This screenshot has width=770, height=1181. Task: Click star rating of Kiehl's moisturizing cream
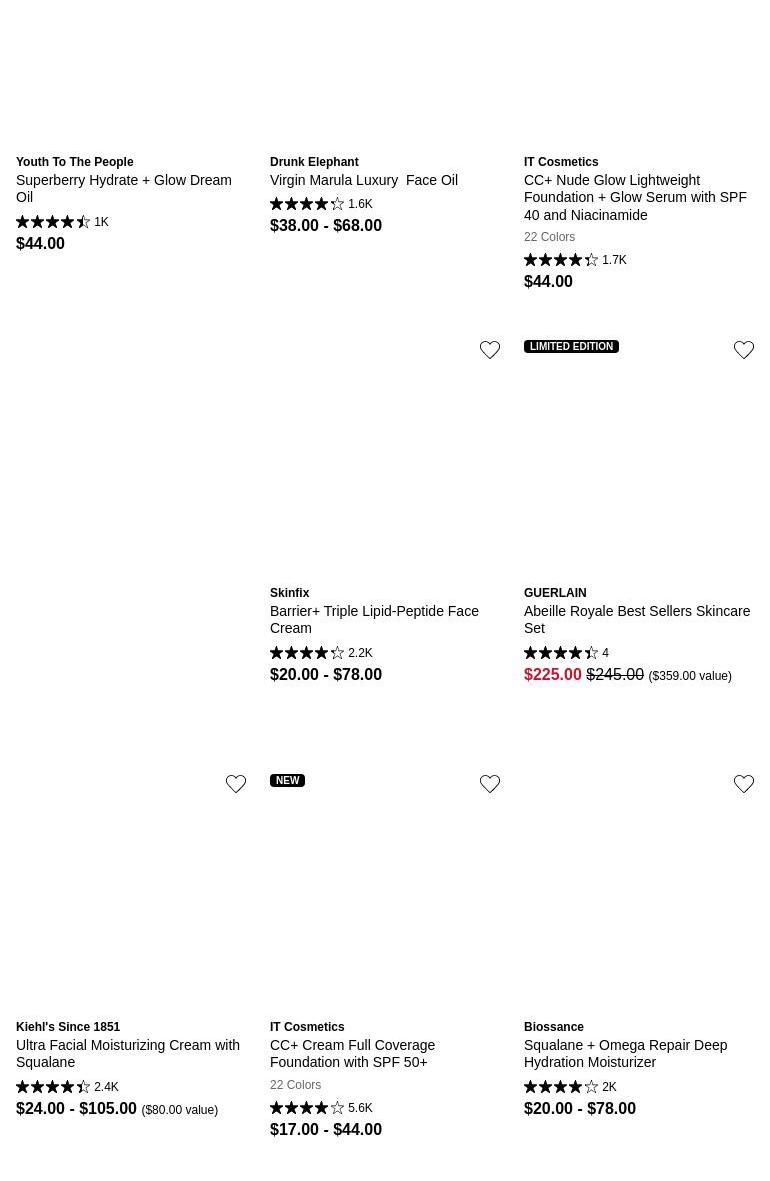tap(53, 1087)
